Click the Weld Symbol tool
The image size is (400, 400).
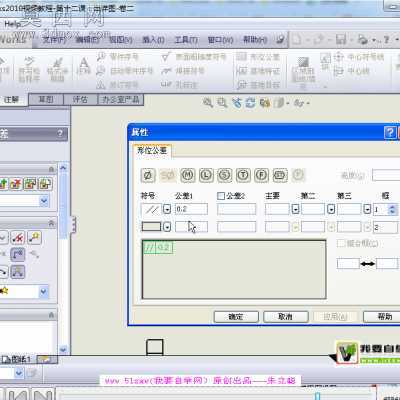tap(183, 71)
